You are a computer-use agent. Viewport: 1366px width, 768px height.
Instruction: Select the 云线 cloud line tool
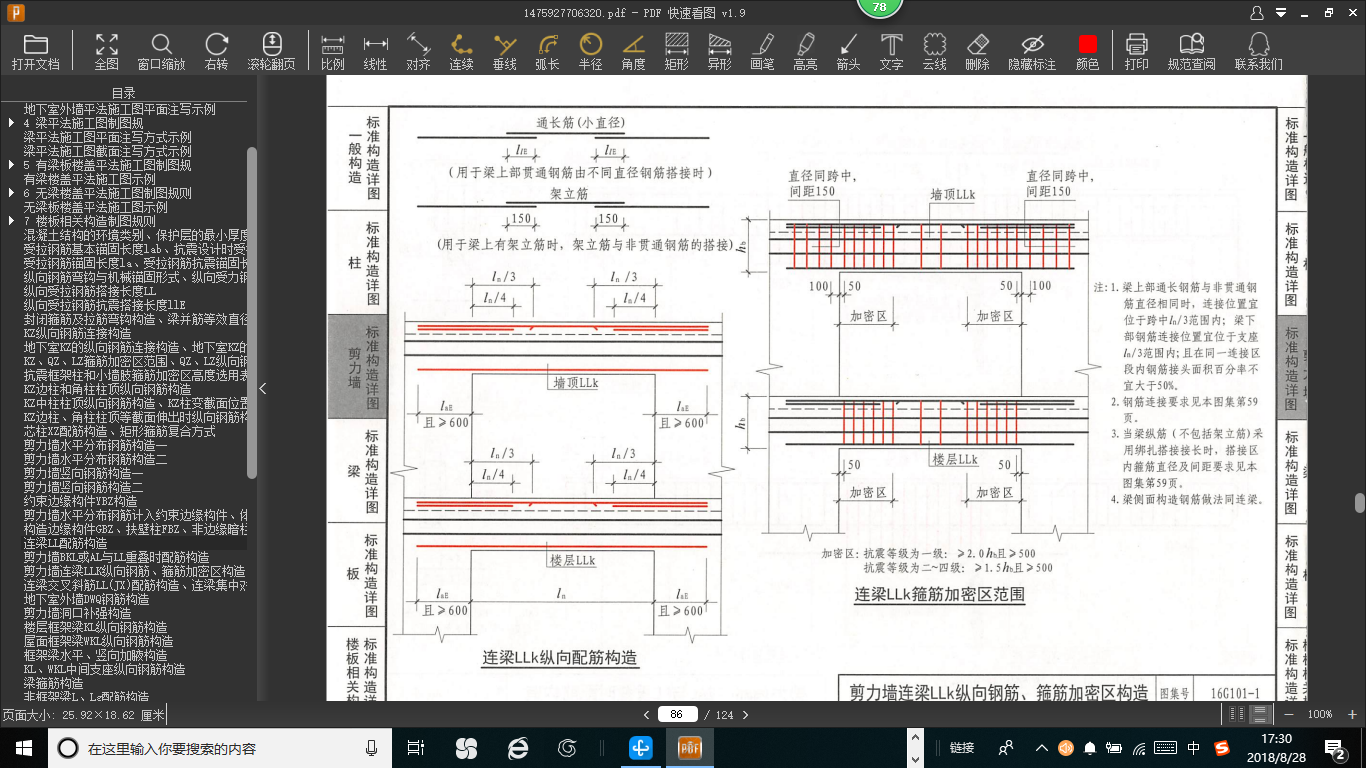tap(934, 51)
